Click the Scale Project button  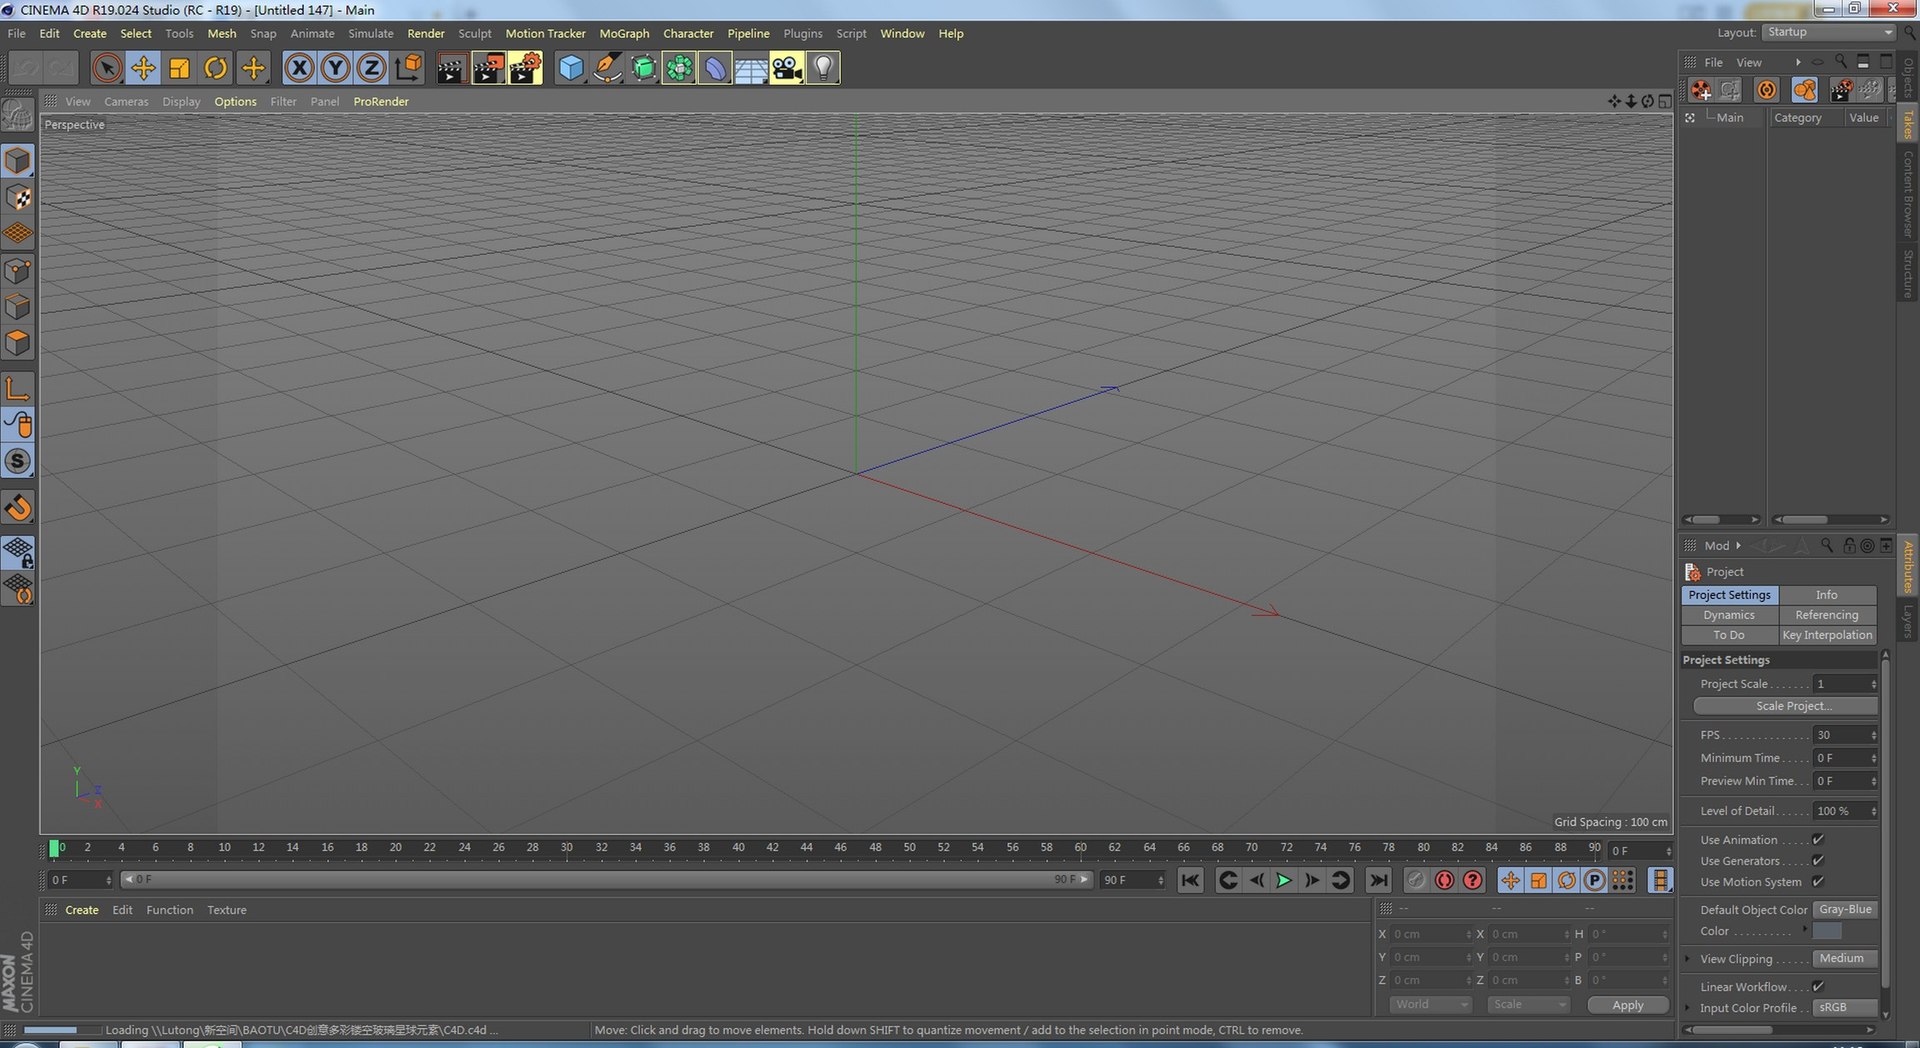[1785, 706]
